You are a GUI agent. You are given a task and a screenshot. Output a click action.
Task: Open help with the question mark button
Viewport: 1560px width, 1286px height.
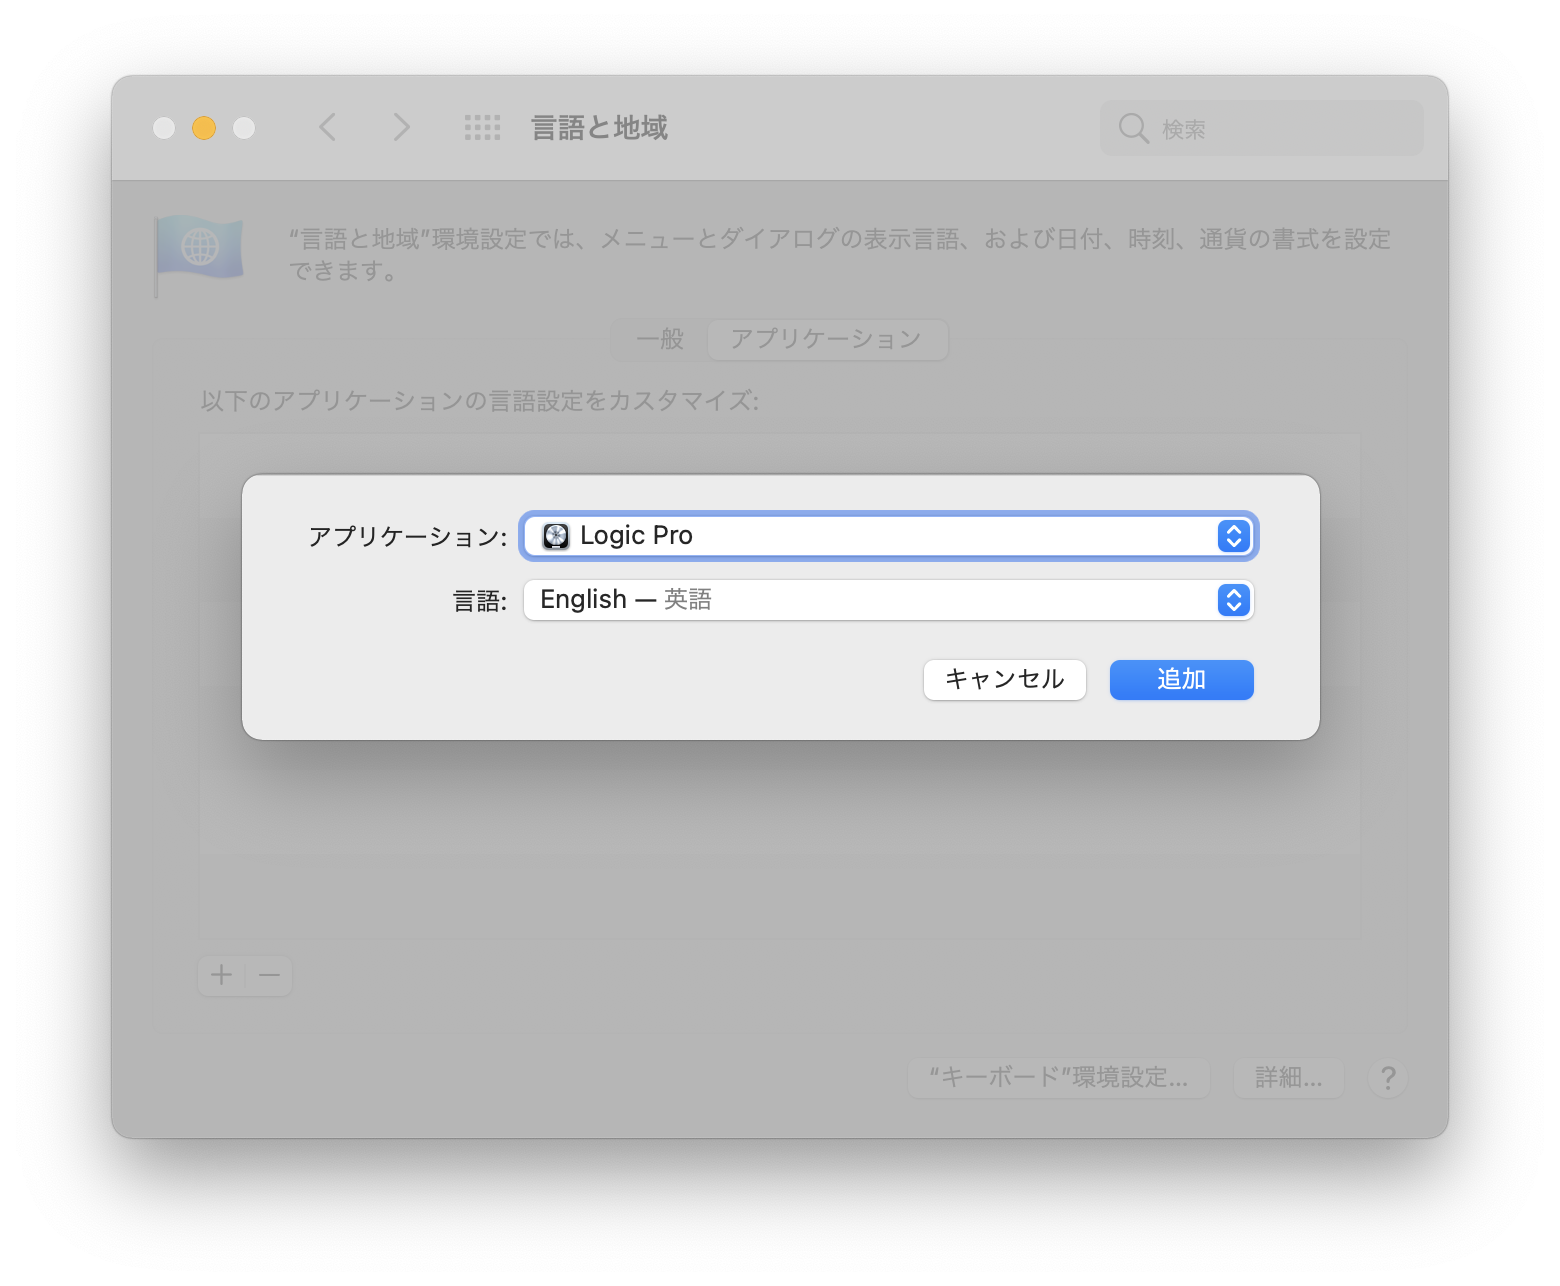coord(1388,1078)
